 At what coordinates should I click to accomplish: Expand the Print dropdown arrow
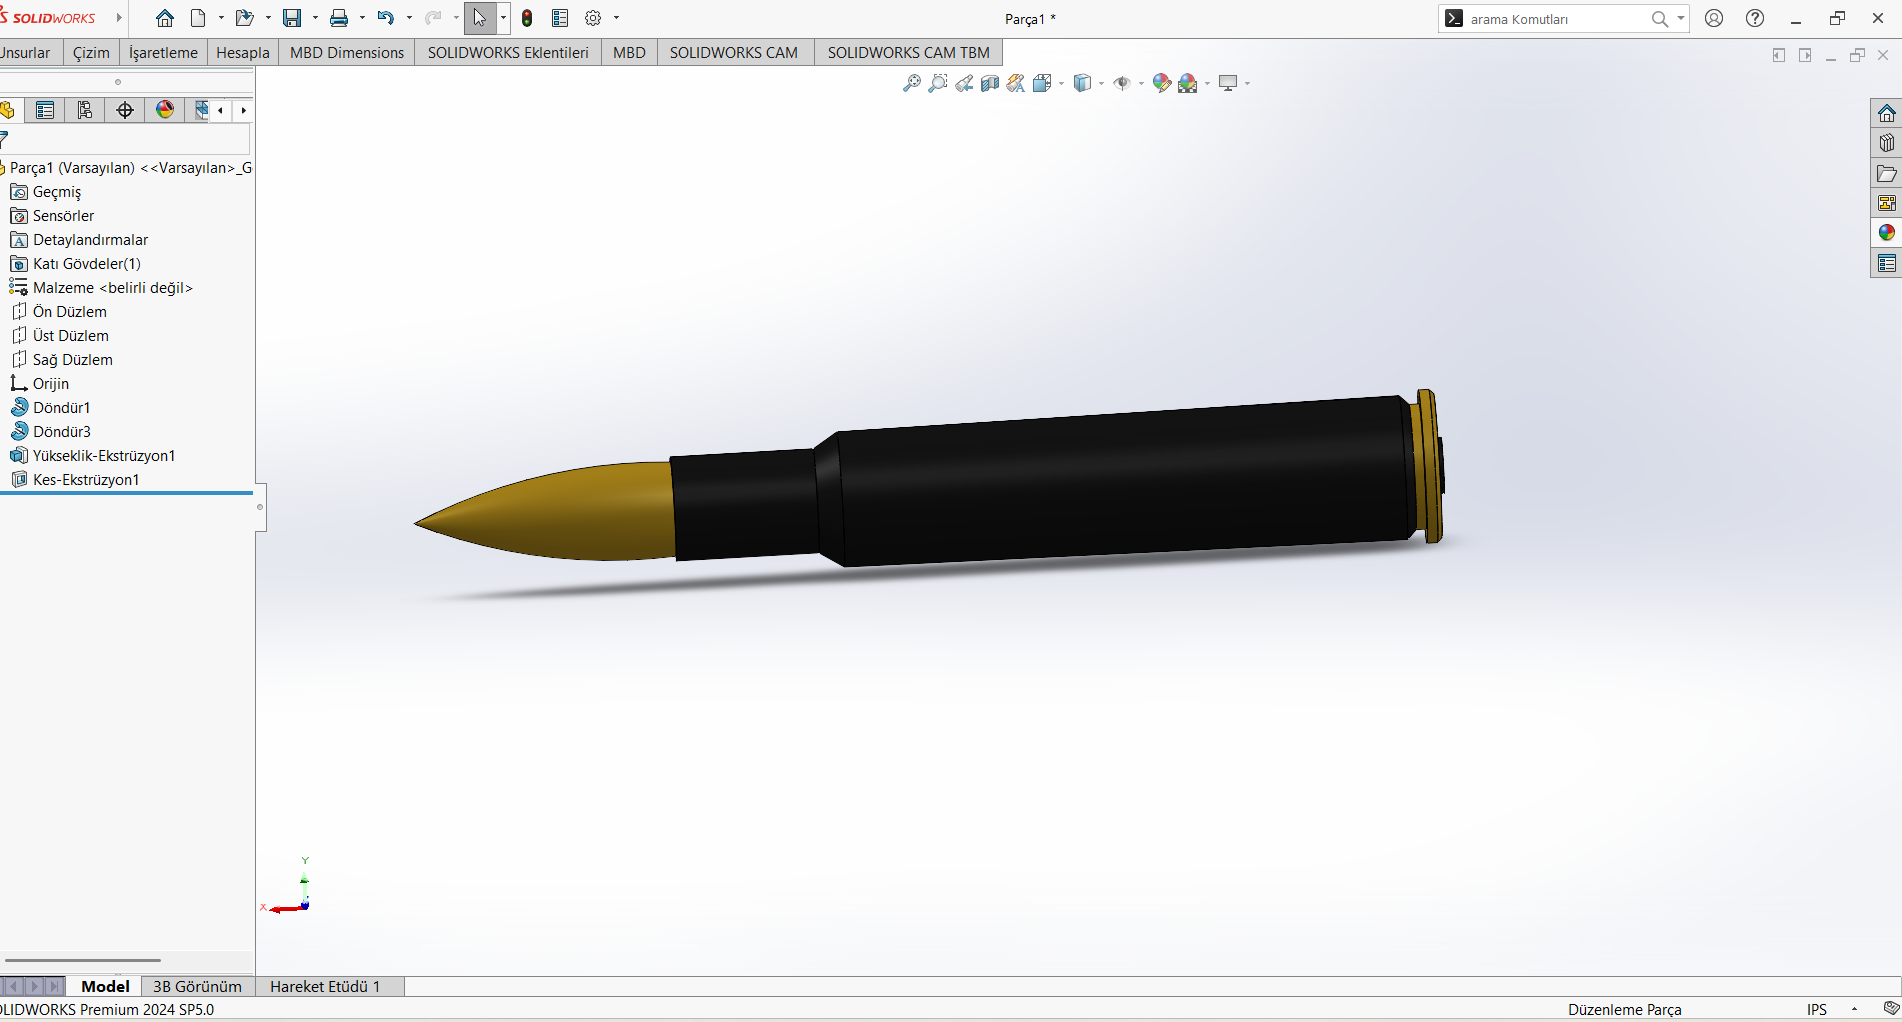362,18
